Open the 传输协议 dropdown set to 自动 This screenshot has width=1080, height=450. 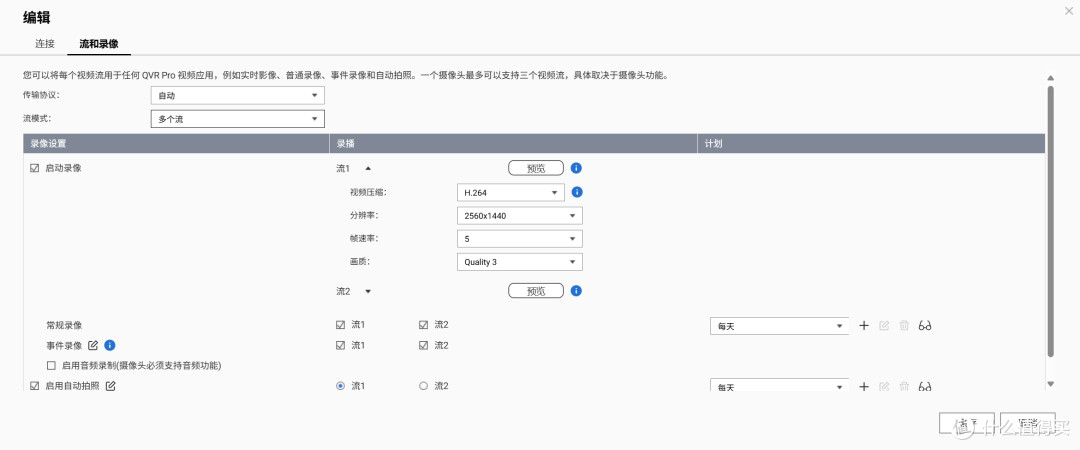[238, 96]
